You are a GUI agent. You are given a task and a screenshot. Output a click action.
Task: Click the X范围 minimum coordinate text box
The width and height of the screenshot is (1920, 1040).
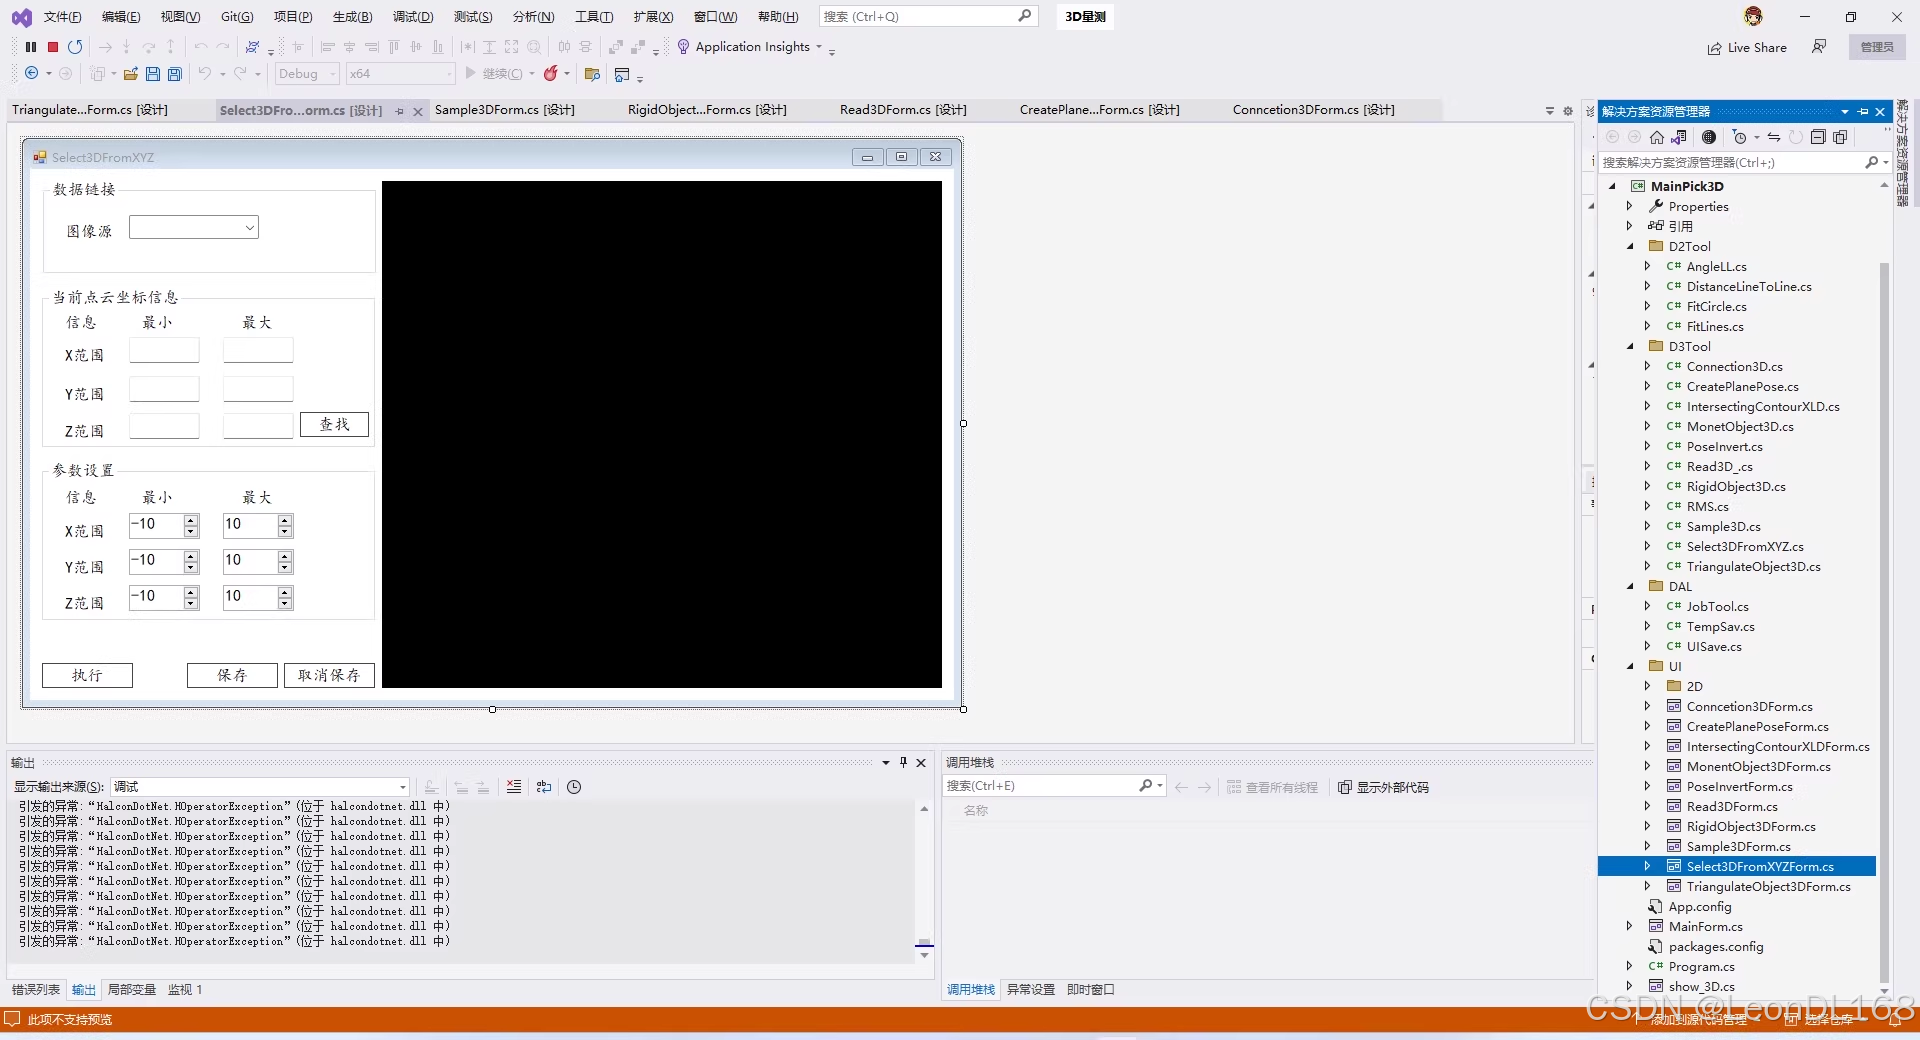click(x=164, y=350)
